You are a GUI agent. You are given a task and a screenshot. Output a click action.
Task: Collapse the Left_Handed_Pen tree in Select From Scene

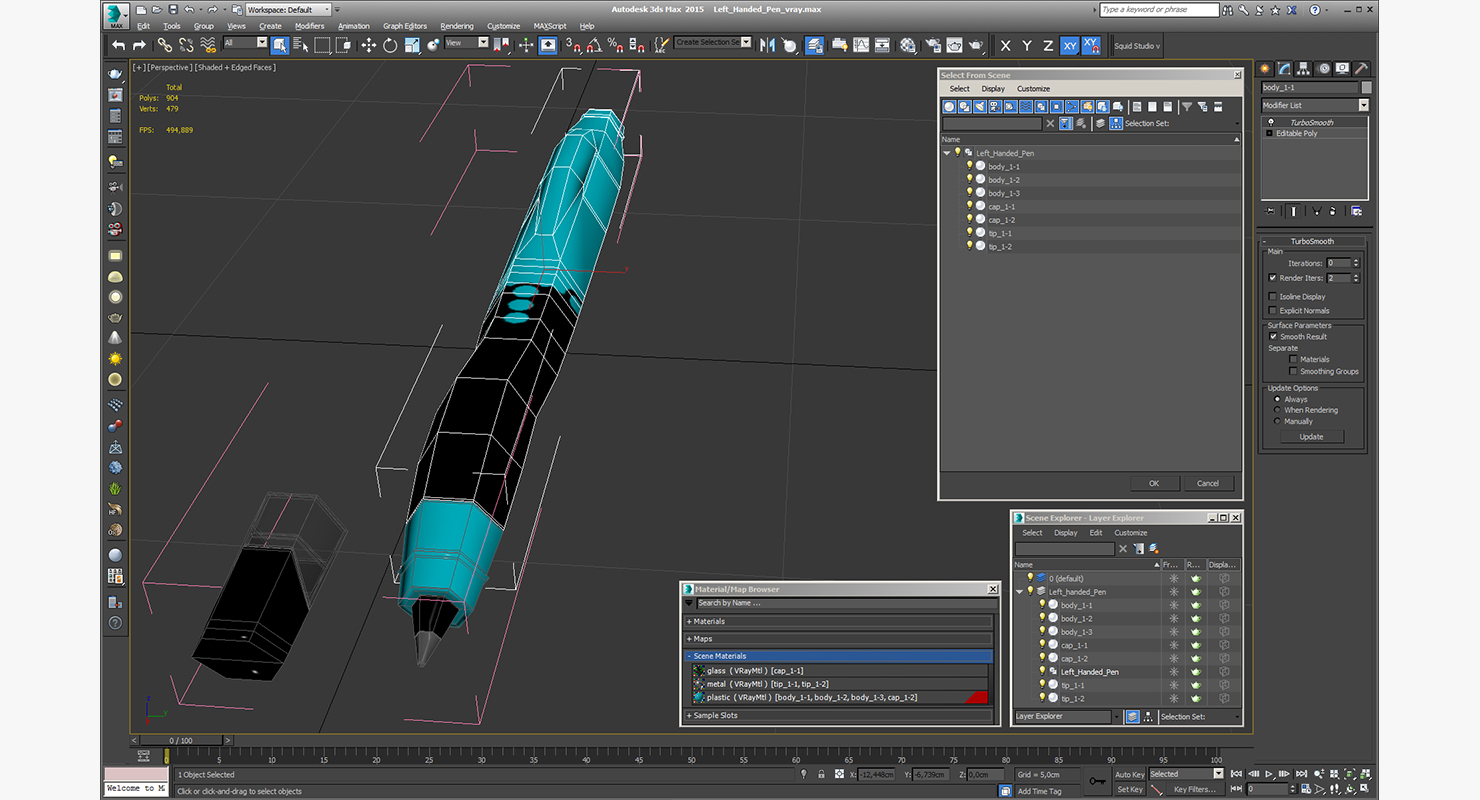(947, 153)
